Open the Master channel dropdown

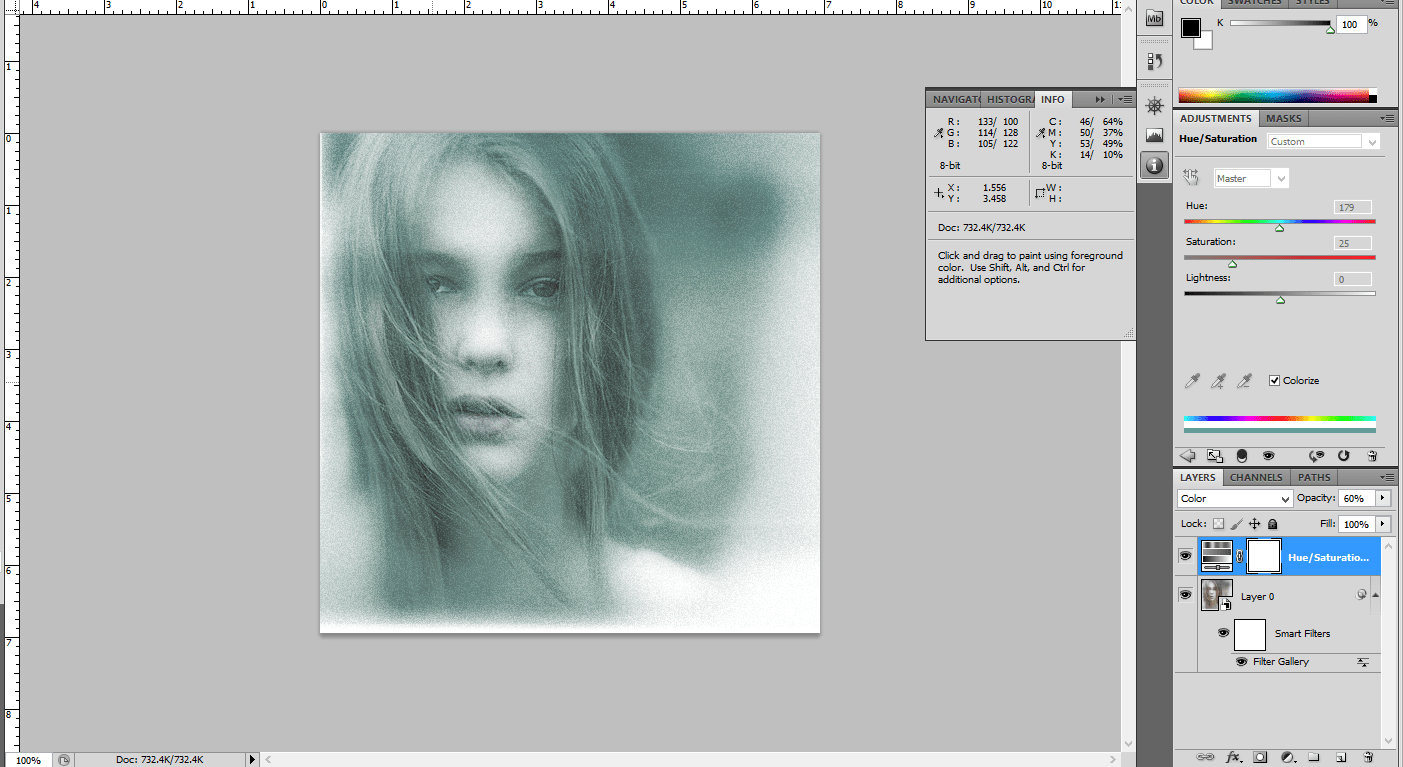pos(1251,178)
